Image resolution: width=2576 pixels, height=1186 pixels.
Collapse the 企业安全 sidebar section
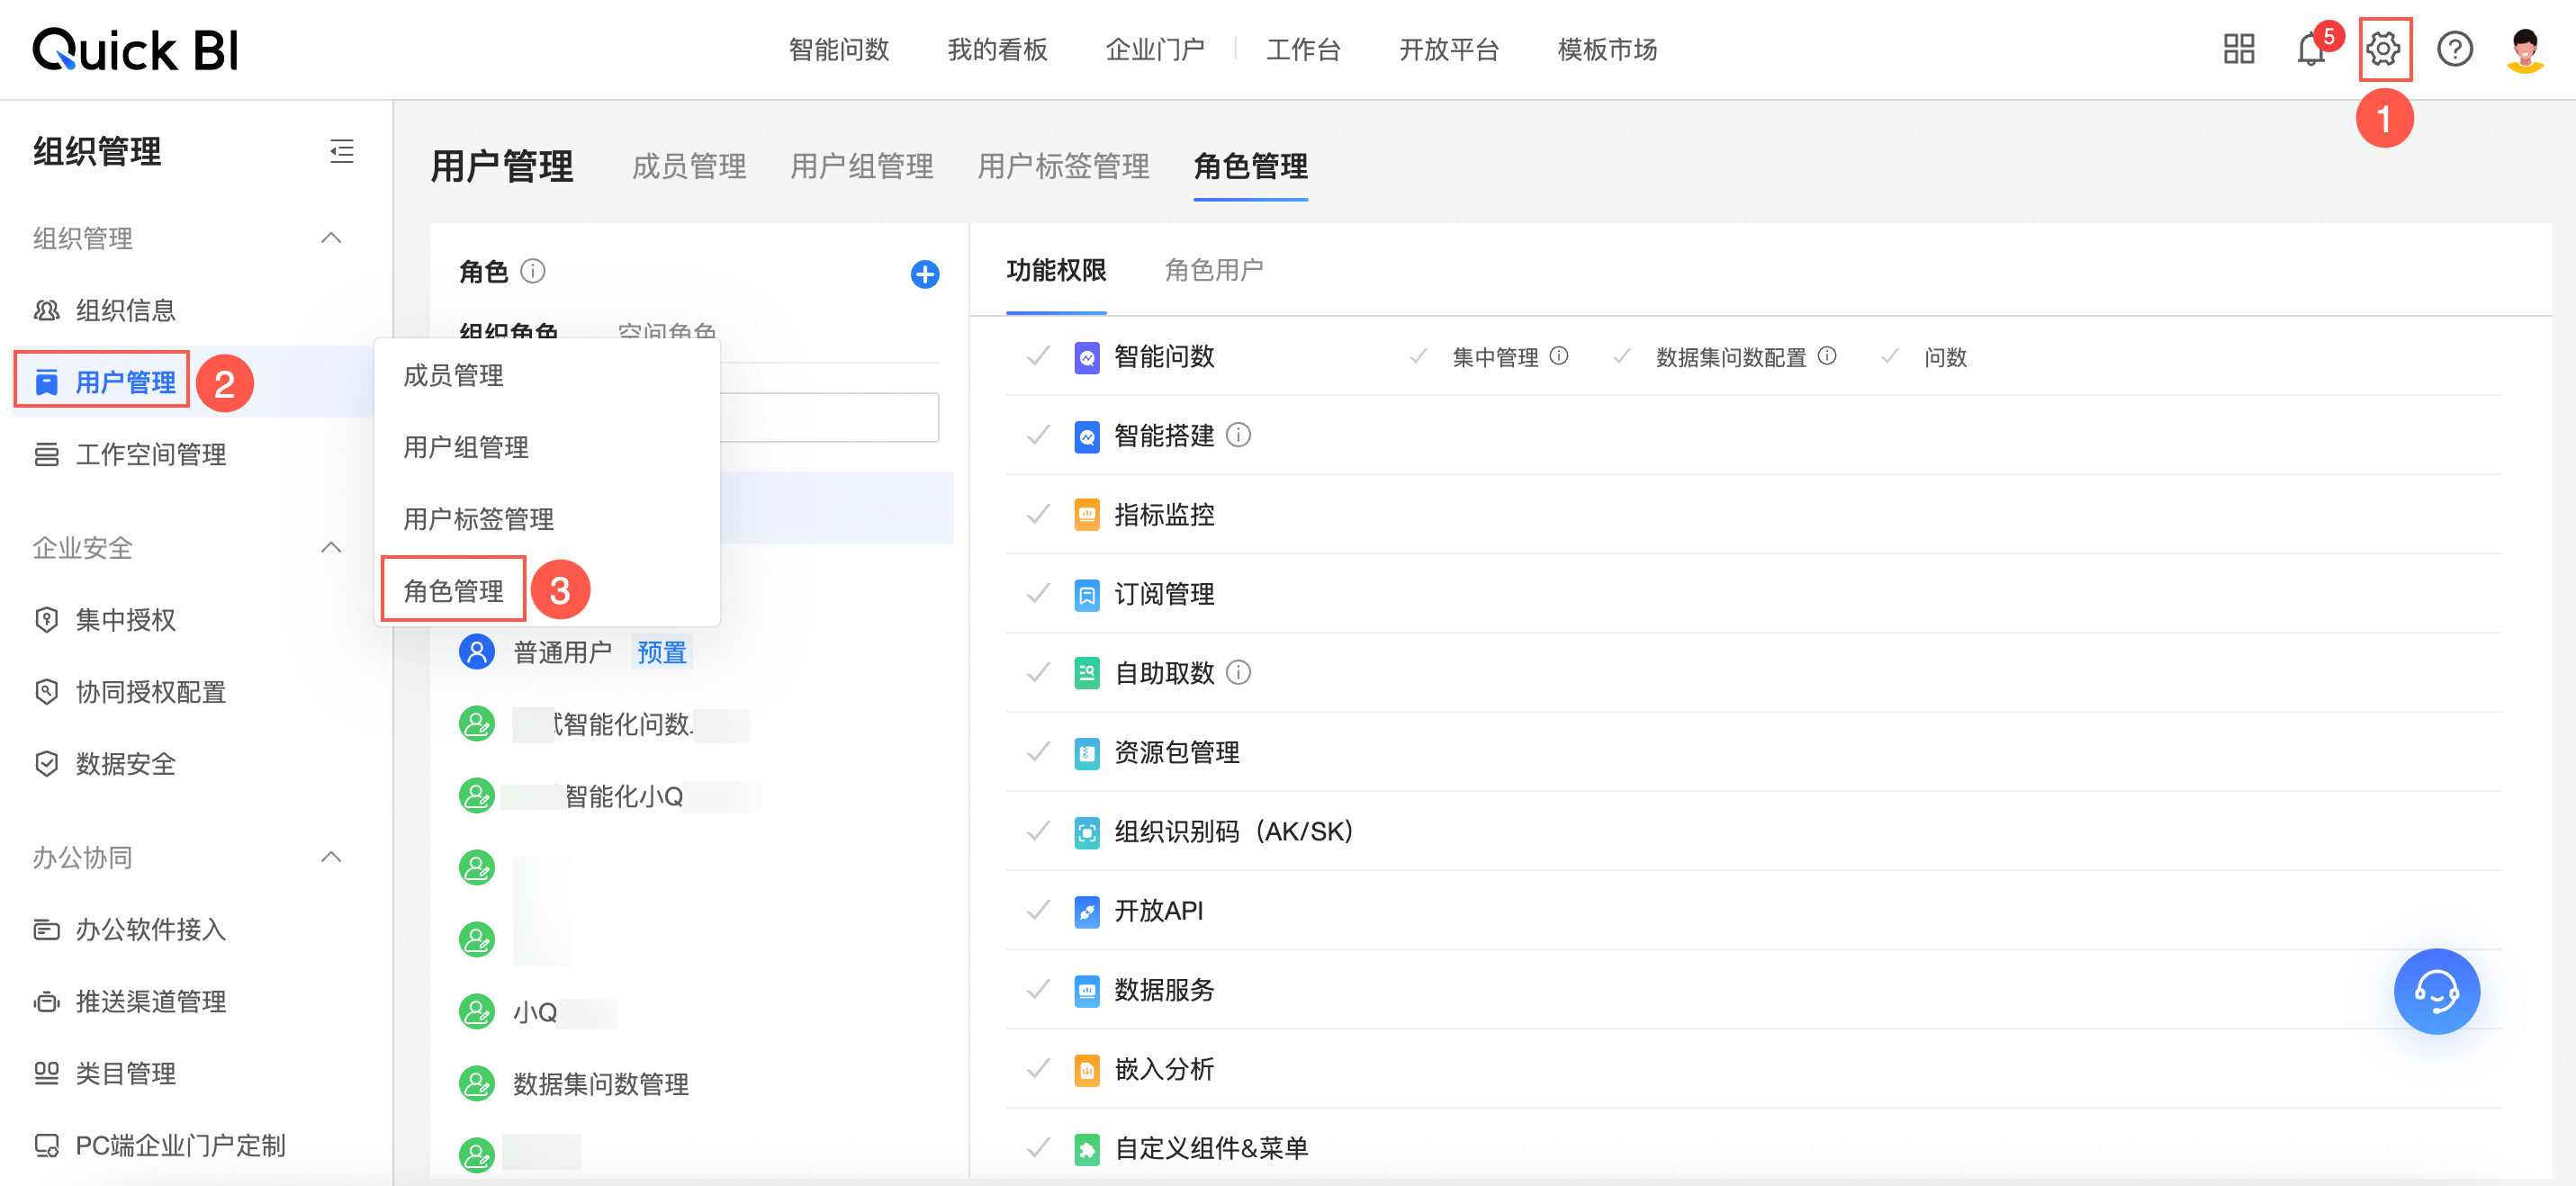point(331,547)
